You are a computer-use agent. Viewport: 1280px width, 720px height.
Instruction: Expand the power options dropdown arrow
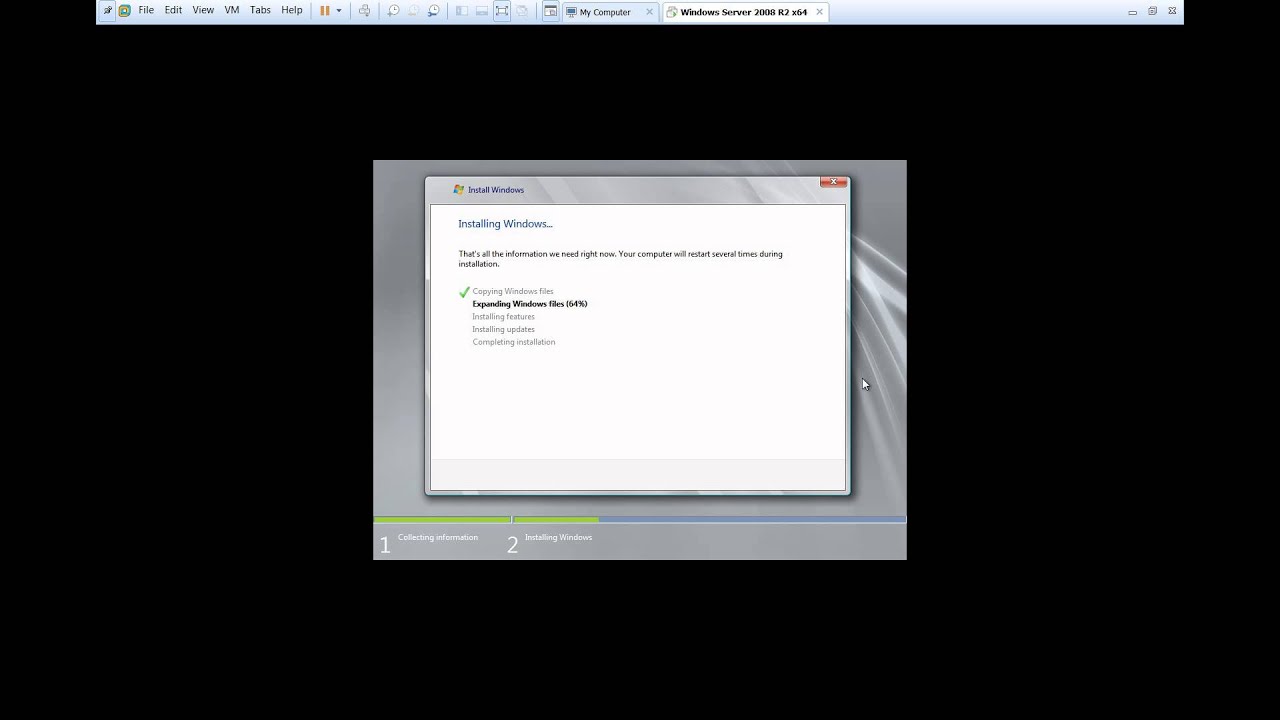pyautogui.click(x=339, y=11)
